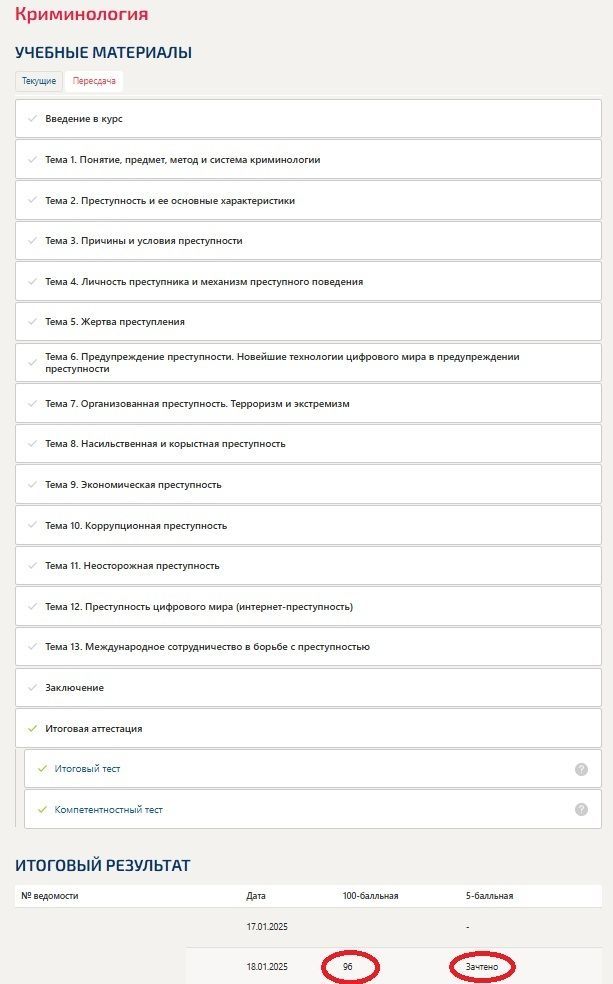
Task: Click the circled score 96 cell
Action: (x=348, y=967)
